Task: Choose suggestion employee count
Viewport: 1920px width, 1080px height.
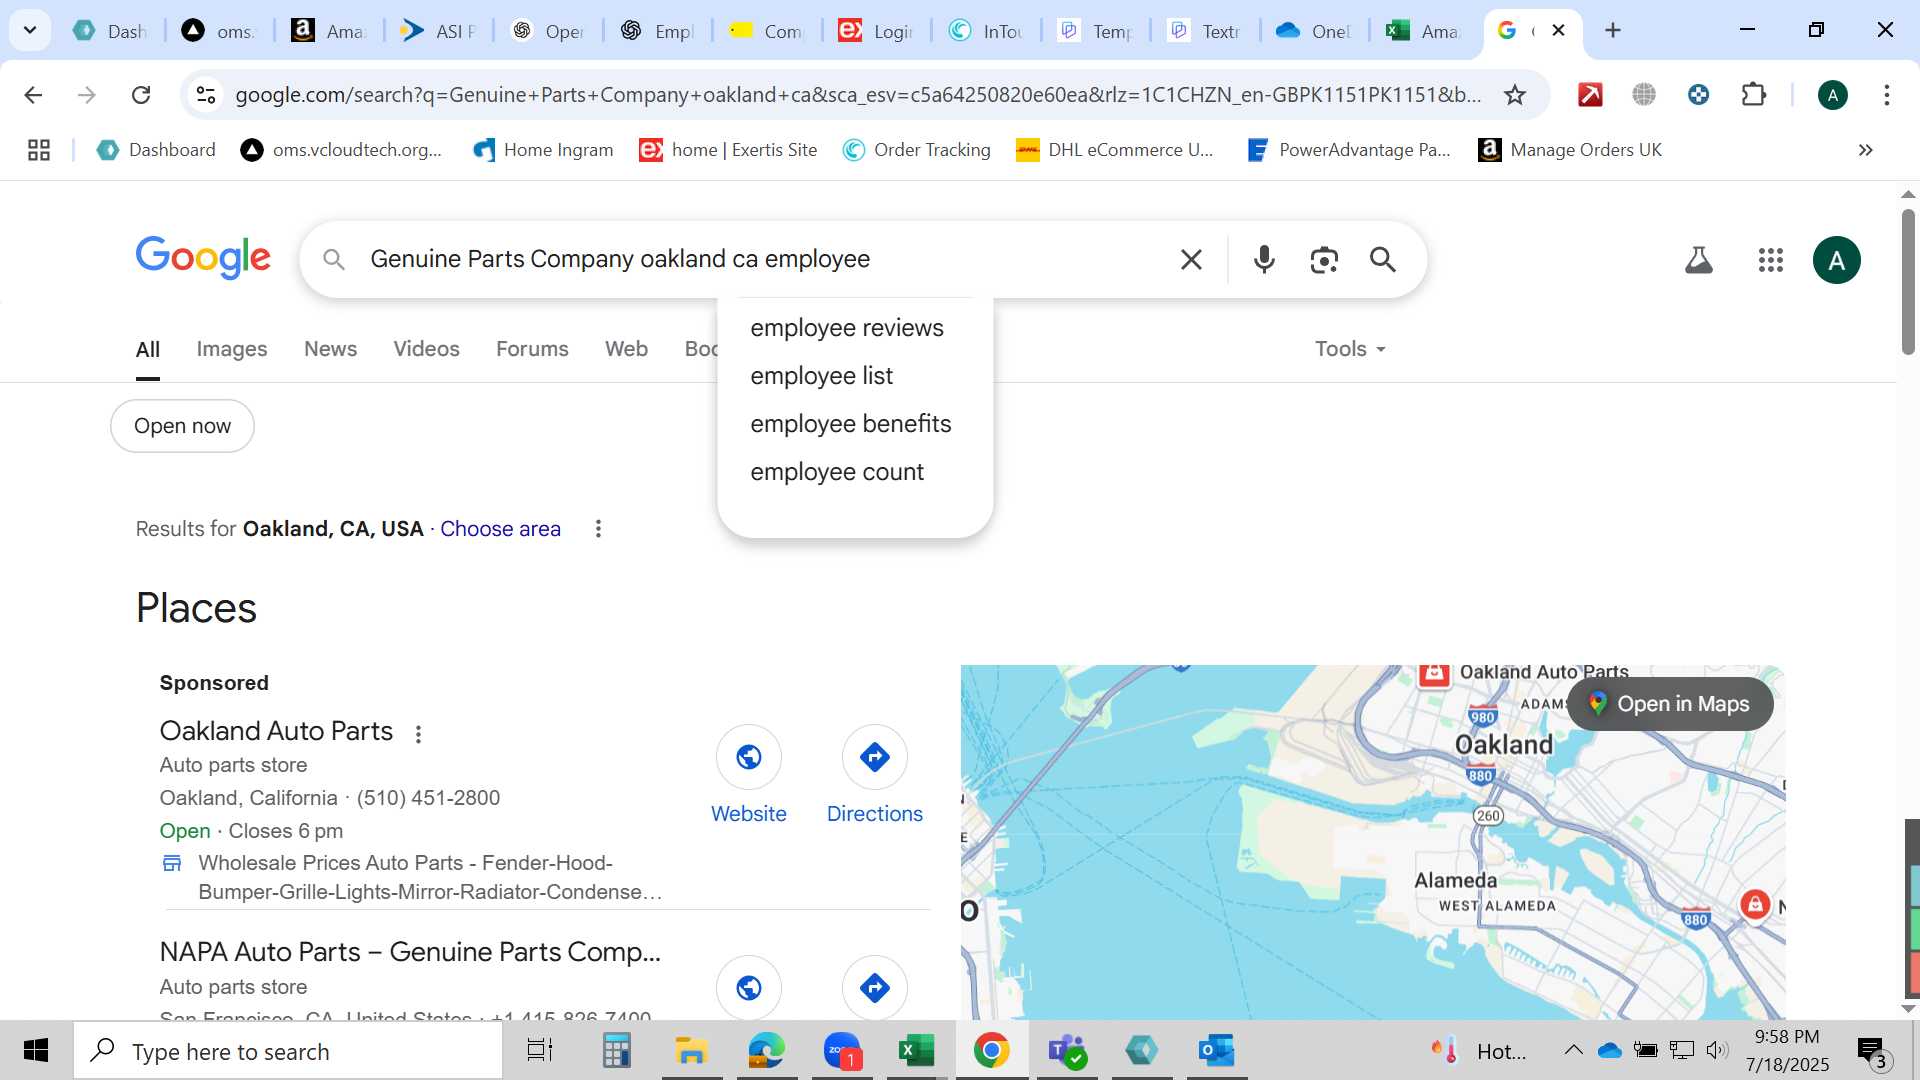Action: (837, 472)
